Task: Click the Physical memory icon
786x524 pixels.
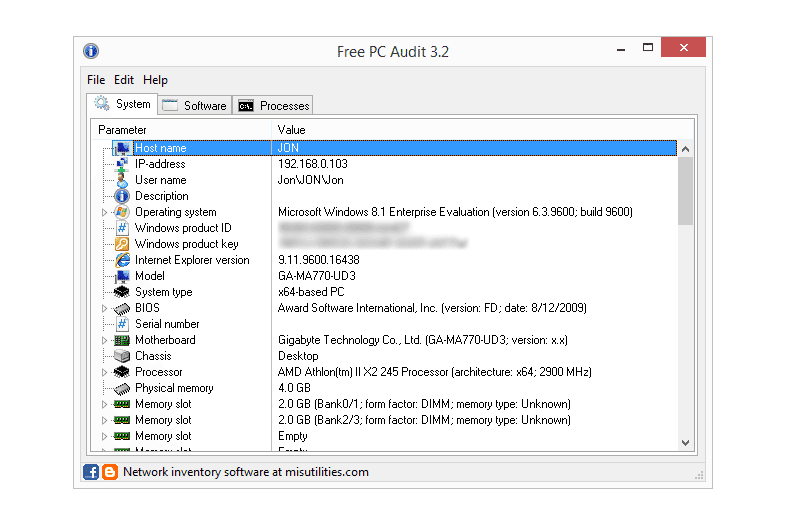Action: 122,388
